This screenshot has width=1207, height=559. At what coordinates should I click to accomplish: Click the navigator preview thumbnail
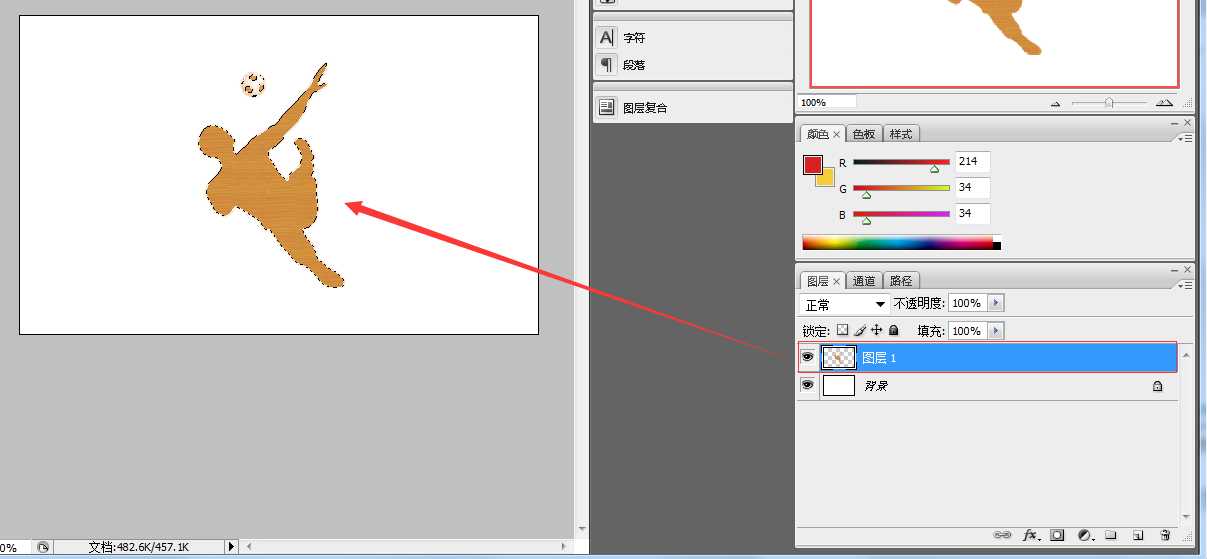point(994,43)
